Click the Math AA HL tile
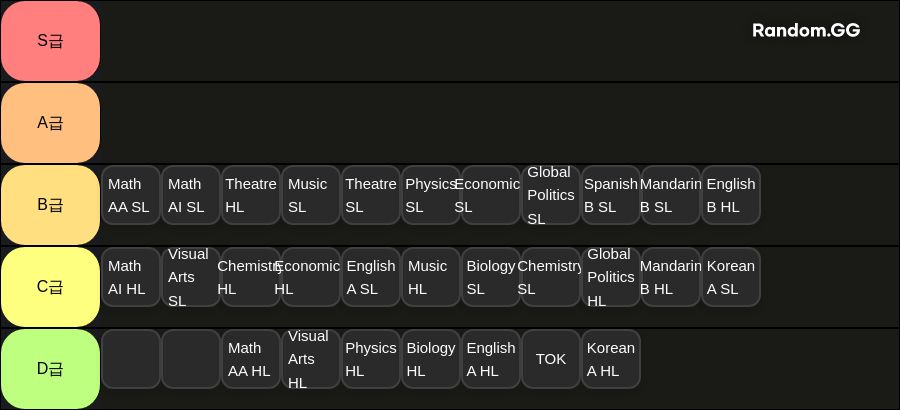 [x=251, y=359]
